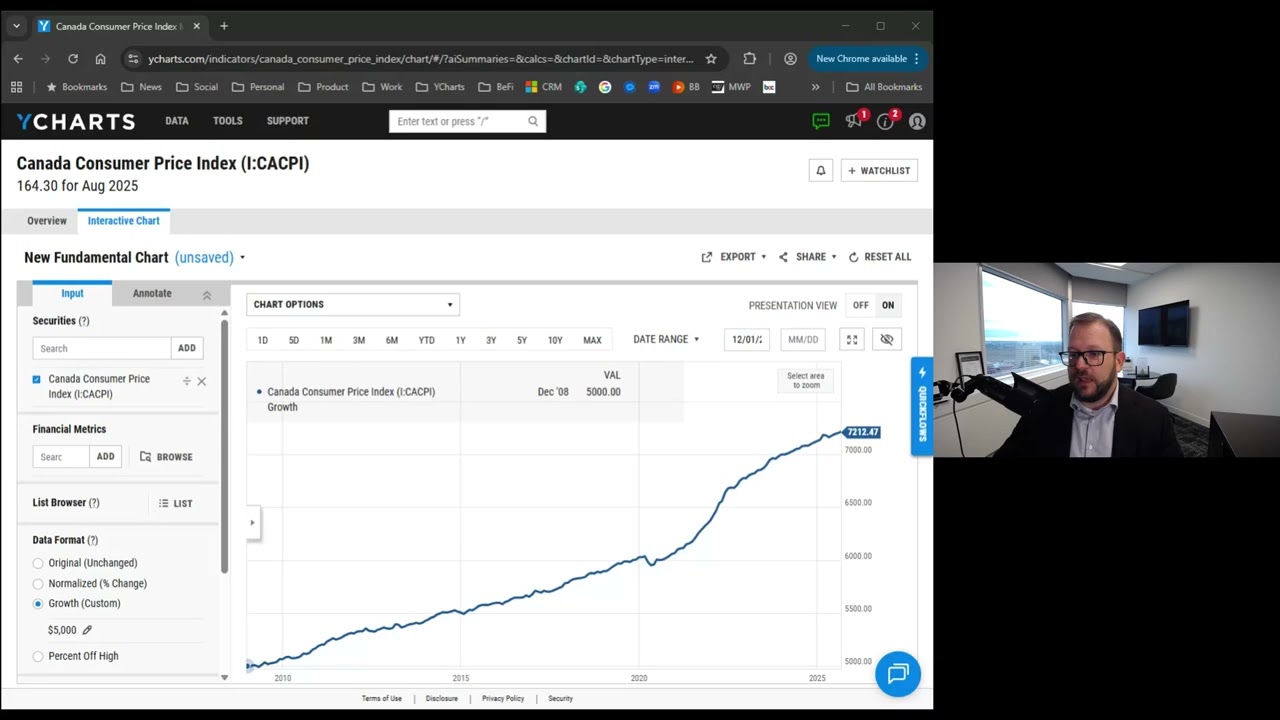This screenshot has width=1280, height=720.
Task: Open the List browser button
Action: [x=175, y=504]
